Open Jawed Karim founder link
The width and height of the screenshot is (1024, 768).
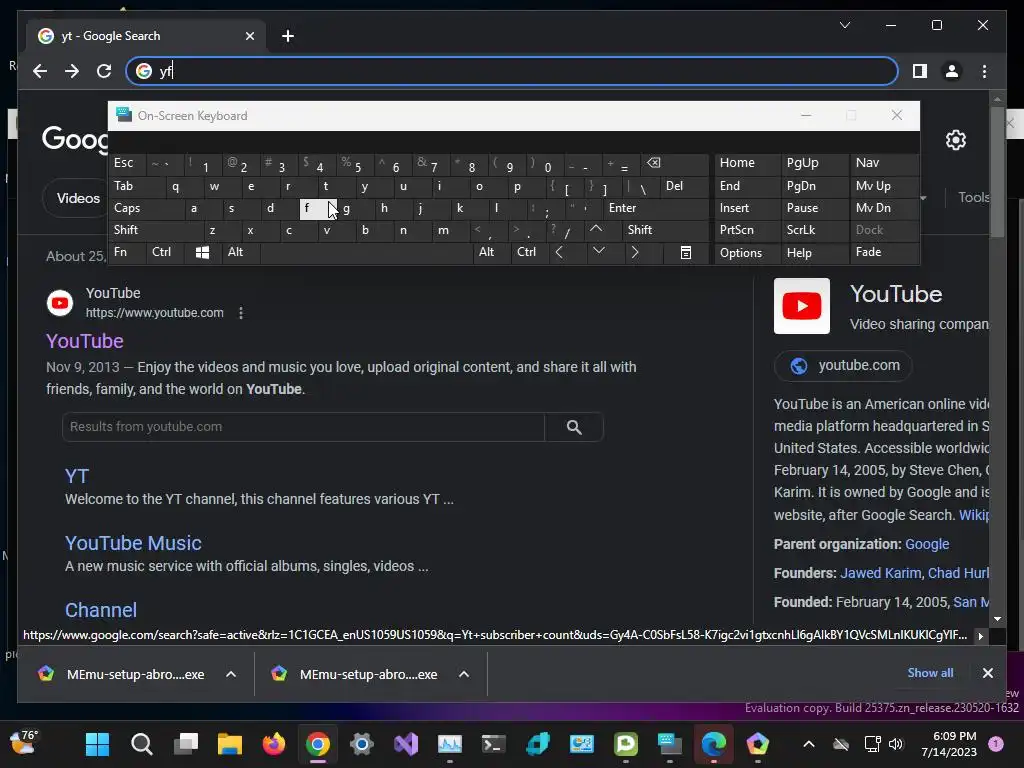[x=880, y=573]
